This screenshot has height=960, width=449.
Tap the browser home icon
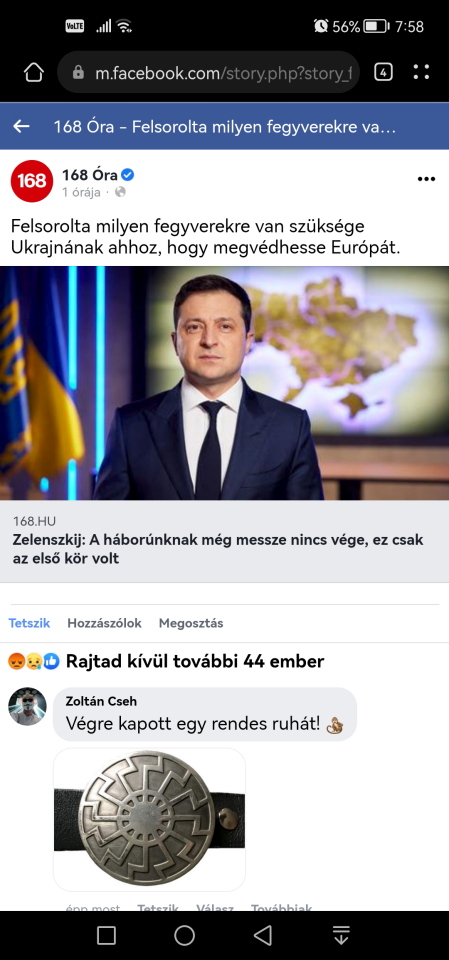(x=34, y=73)
